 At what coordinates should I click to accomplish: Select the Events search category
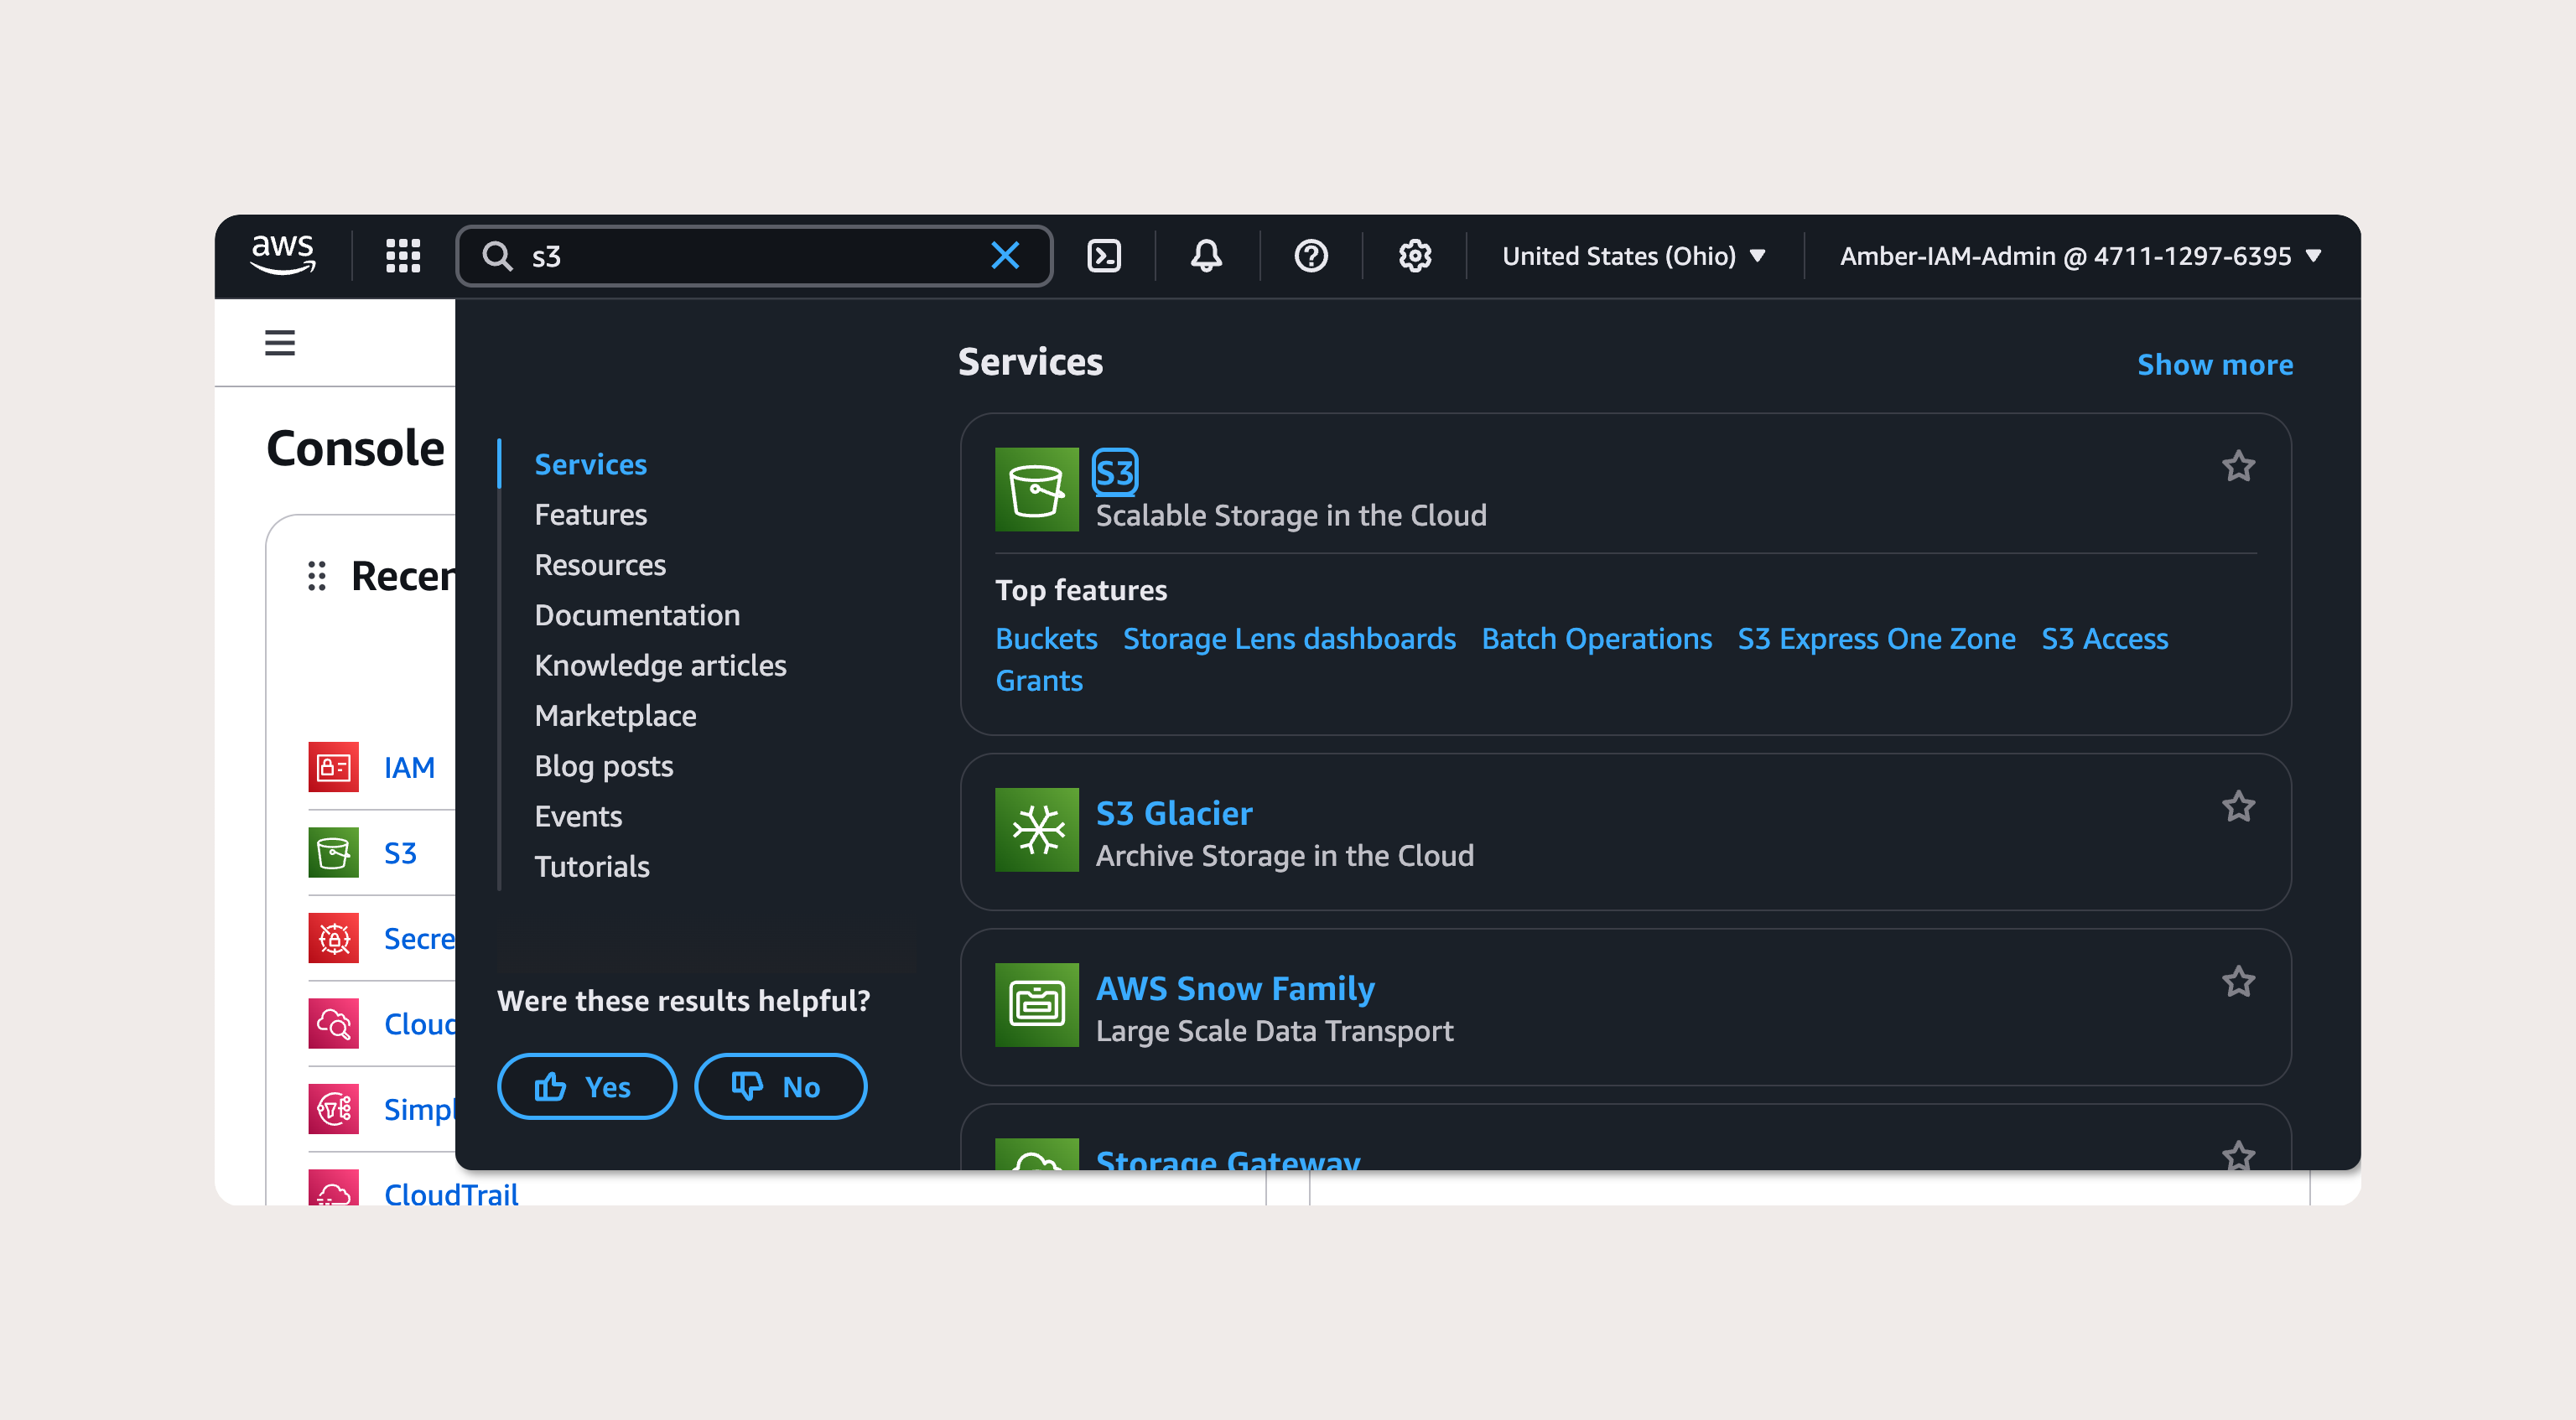pyautogui.click(x=578, y=816)
